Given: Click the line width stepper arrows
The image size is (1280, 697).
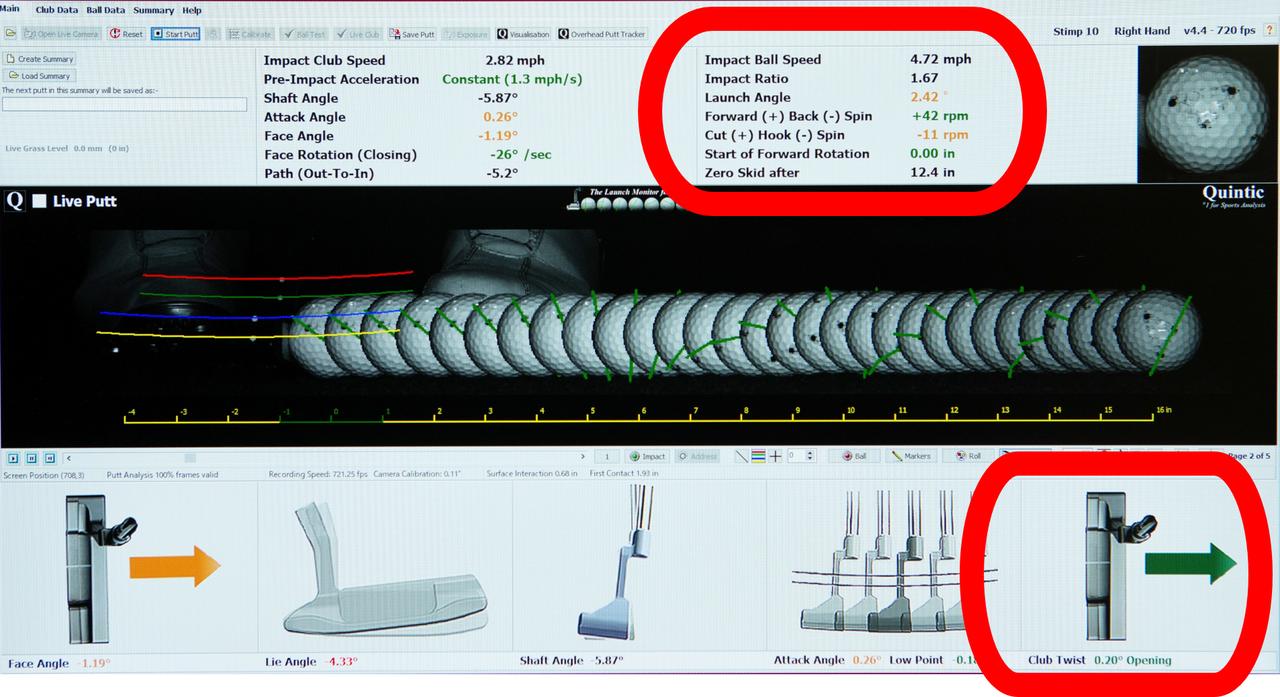Looking at the screenshot, I should (810, 456).
